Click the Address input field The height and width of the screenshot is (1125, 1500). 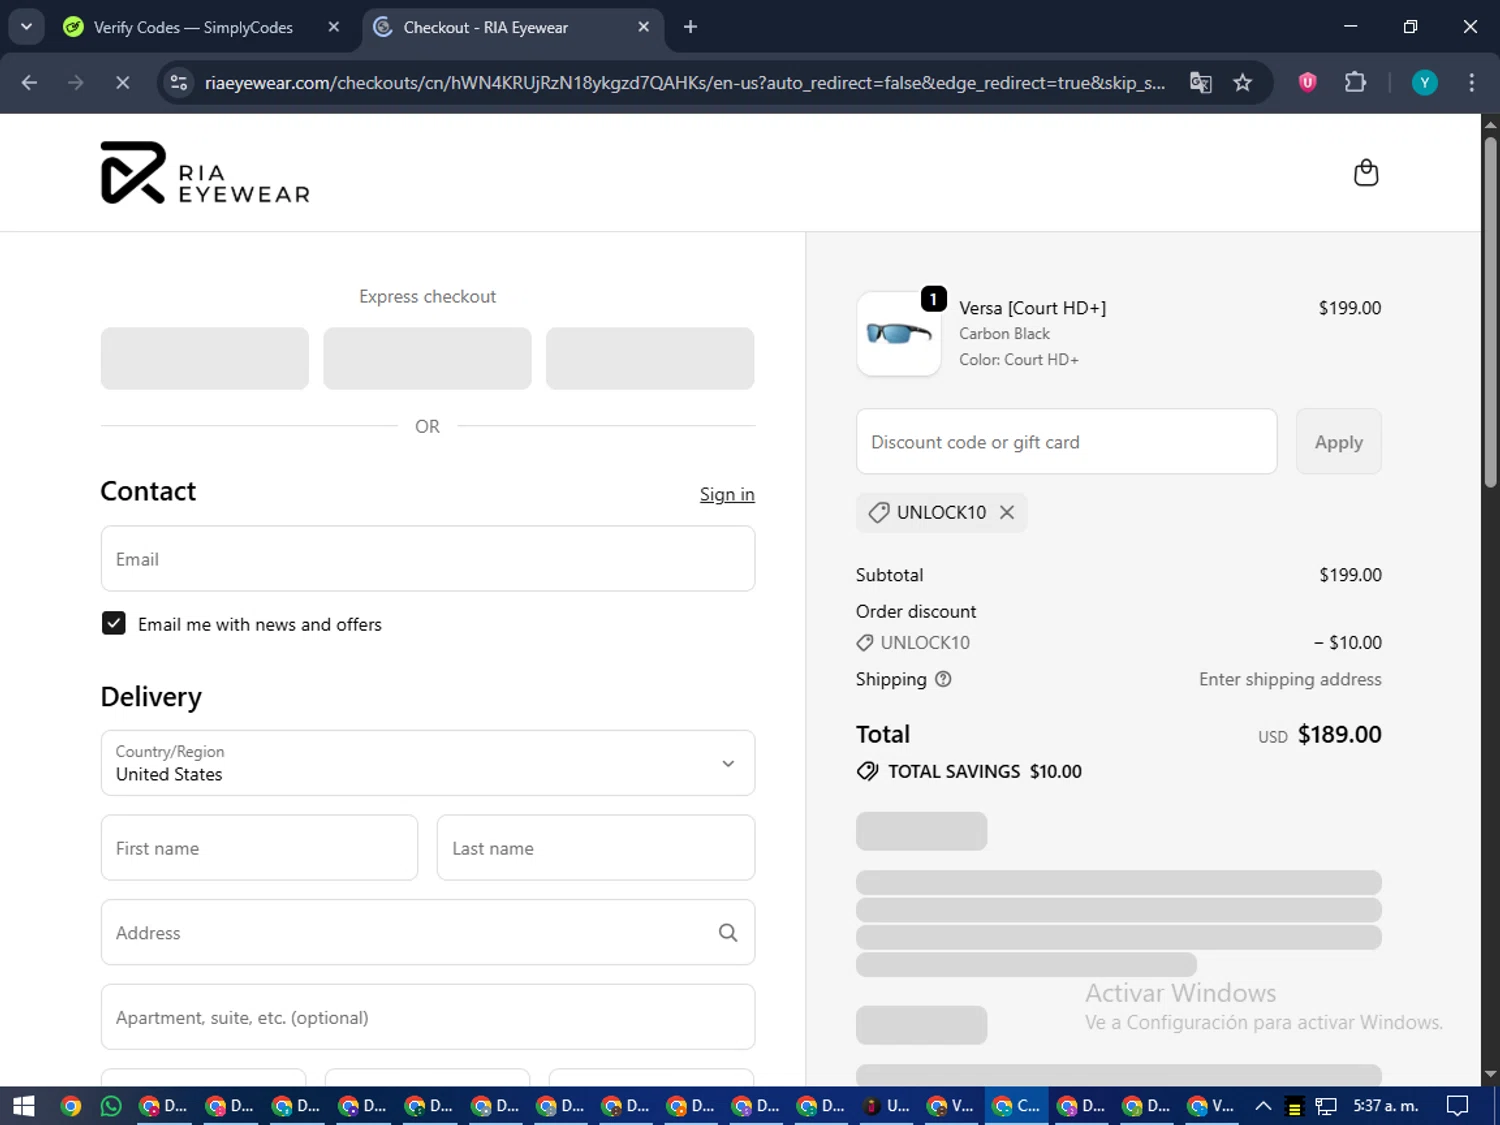point(428,932)
